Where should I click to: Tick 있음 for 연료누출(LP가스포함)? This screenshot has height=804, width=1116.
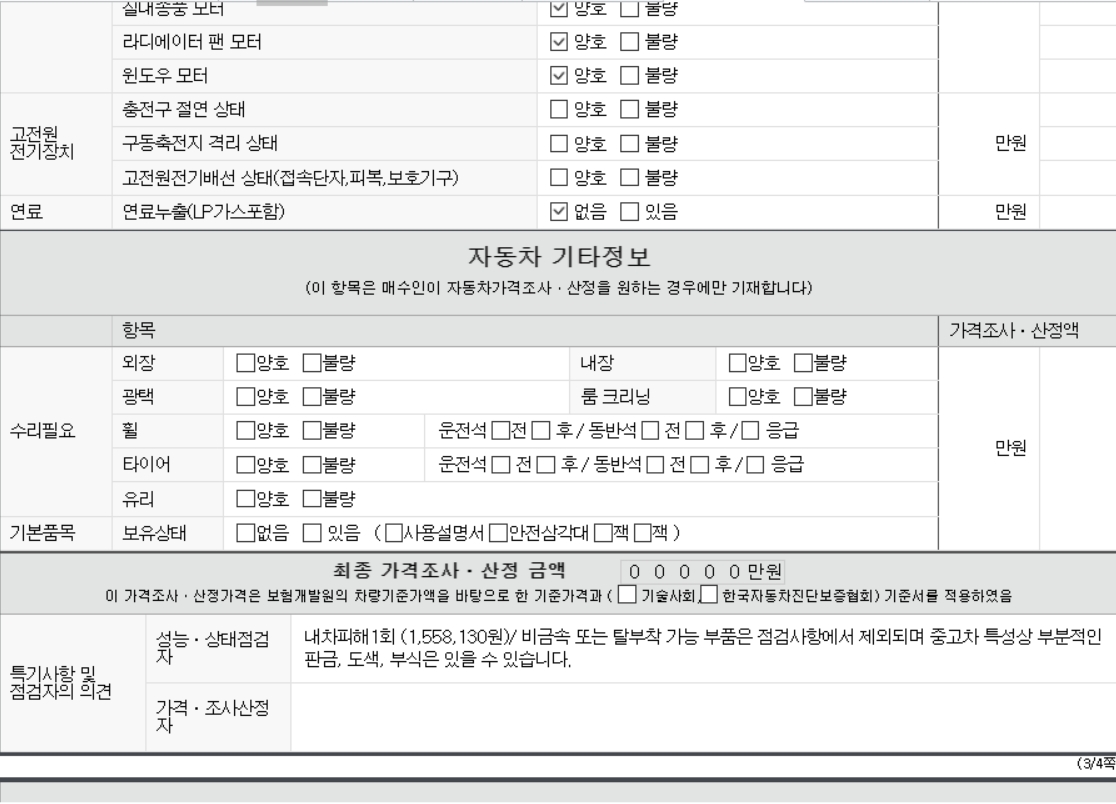tap(630, 210)
